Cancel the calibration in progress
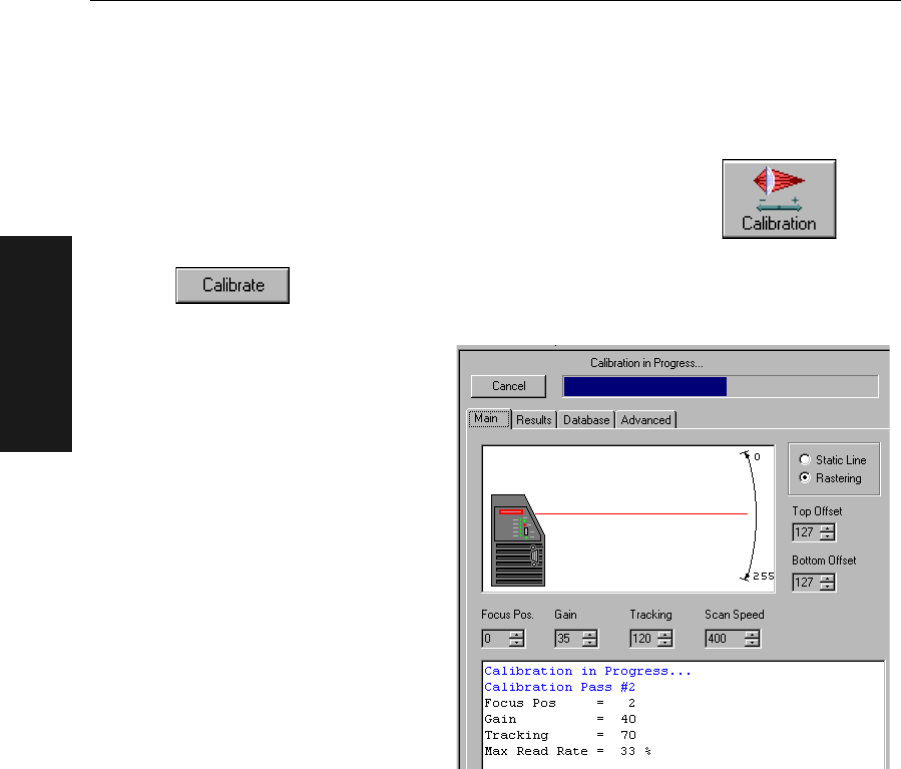 point(508,386)
